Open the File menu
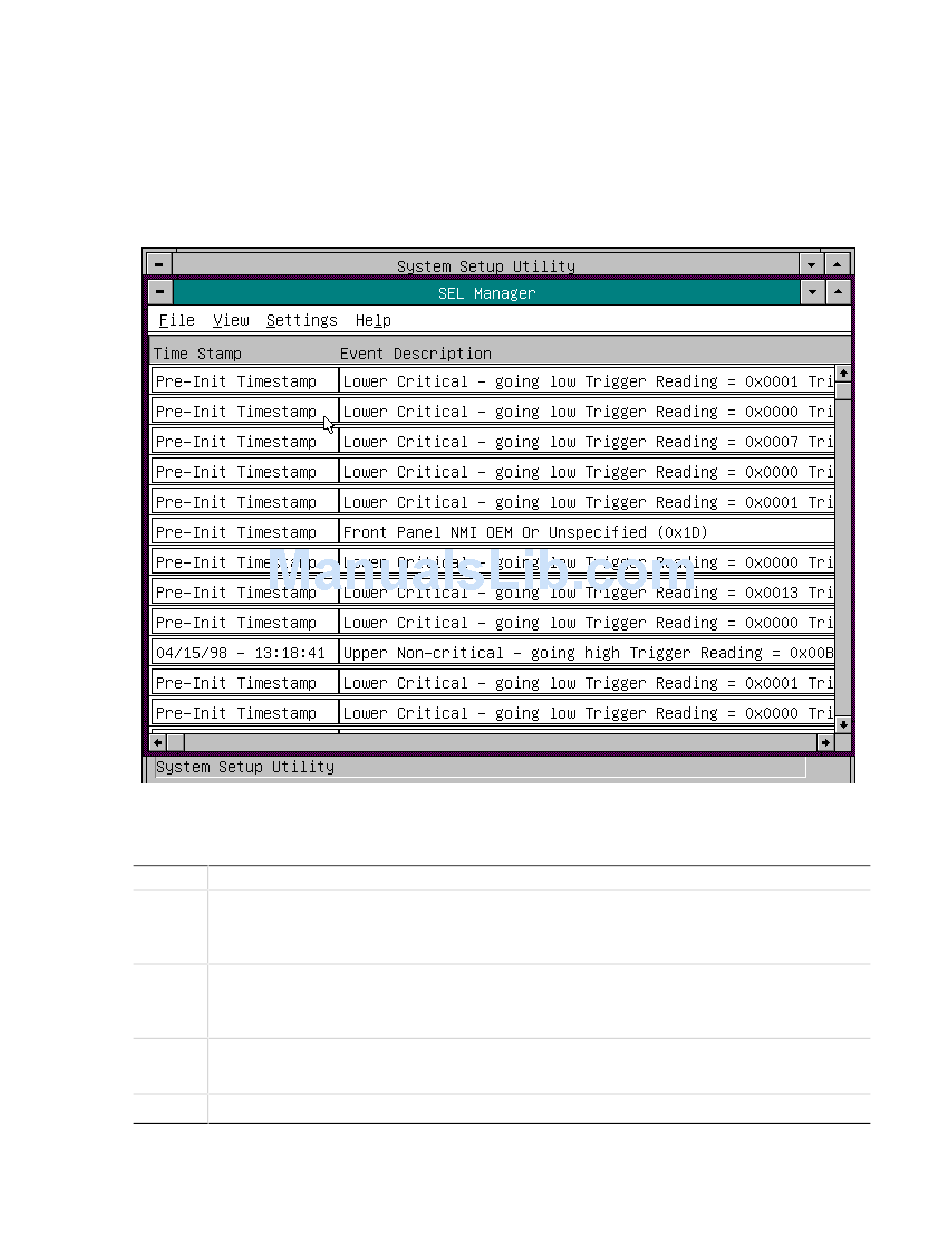950x1248 pixels. [177, 320]
